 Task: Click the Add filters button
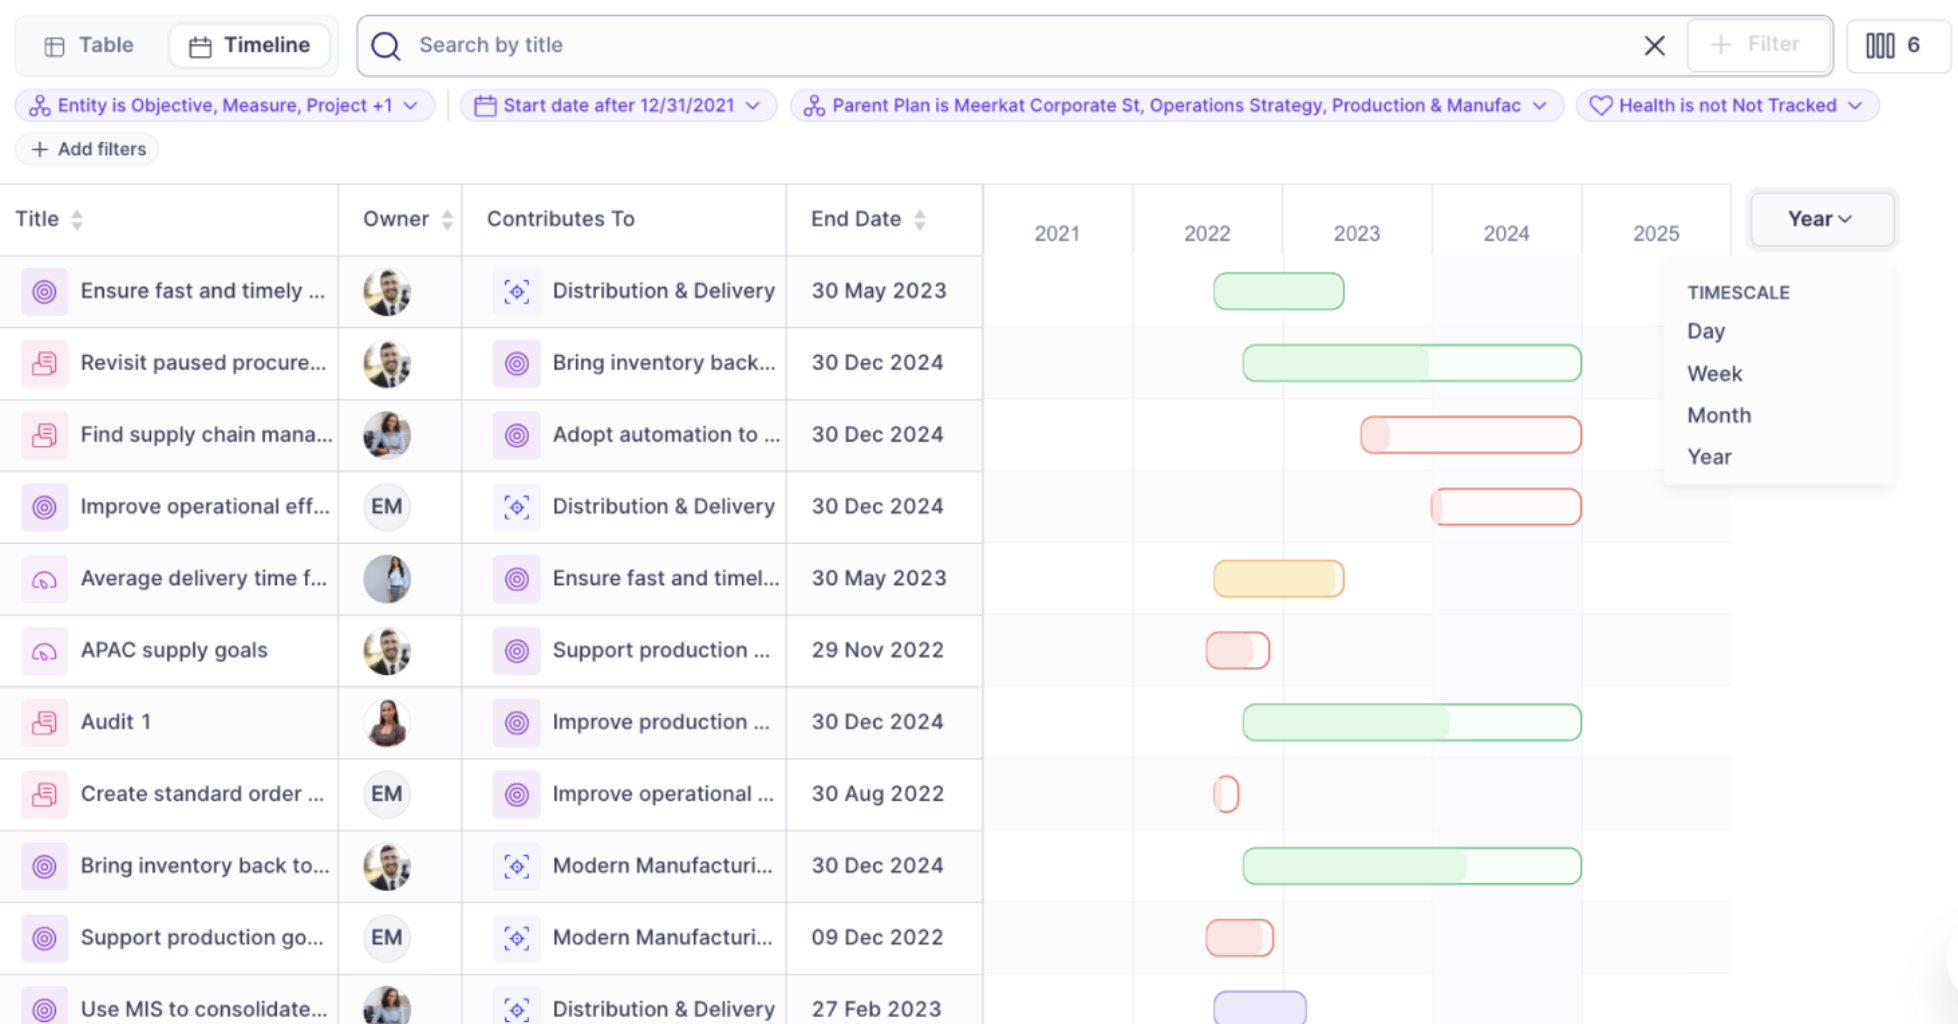point(88,149)
